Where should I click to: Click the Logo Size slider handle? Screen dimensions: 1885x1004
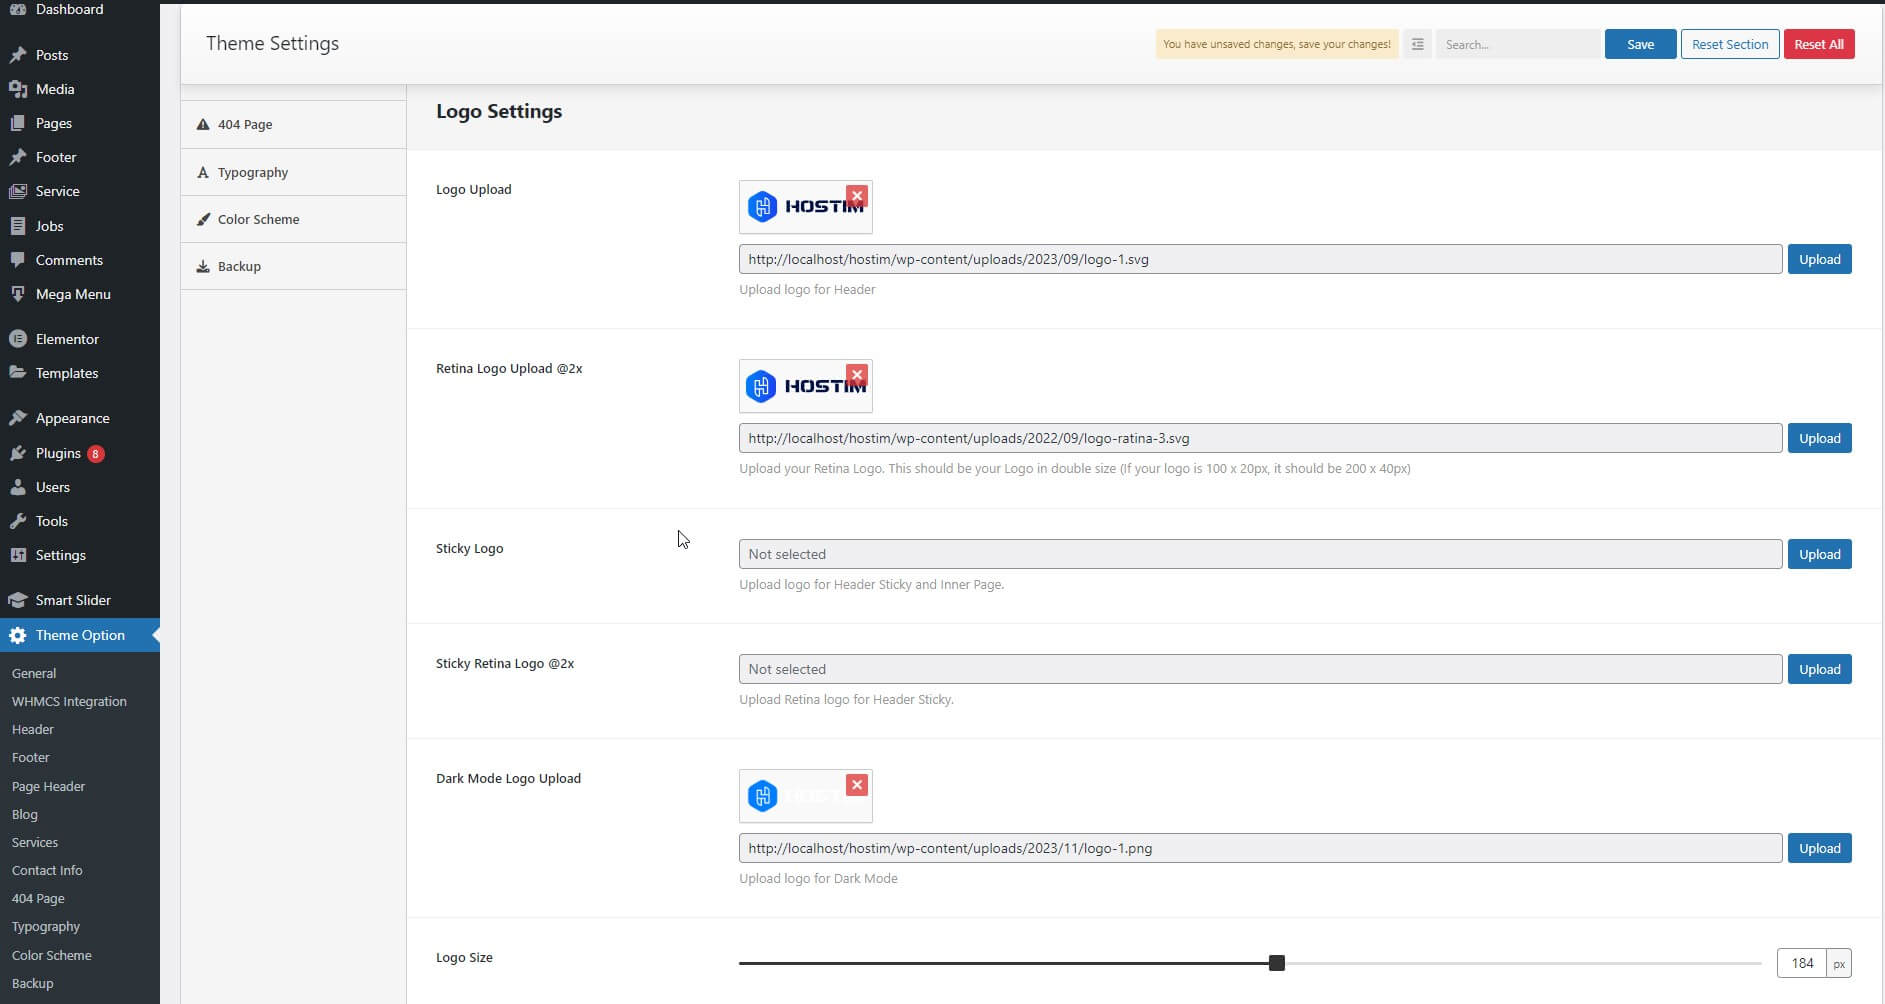point(1276,963)
